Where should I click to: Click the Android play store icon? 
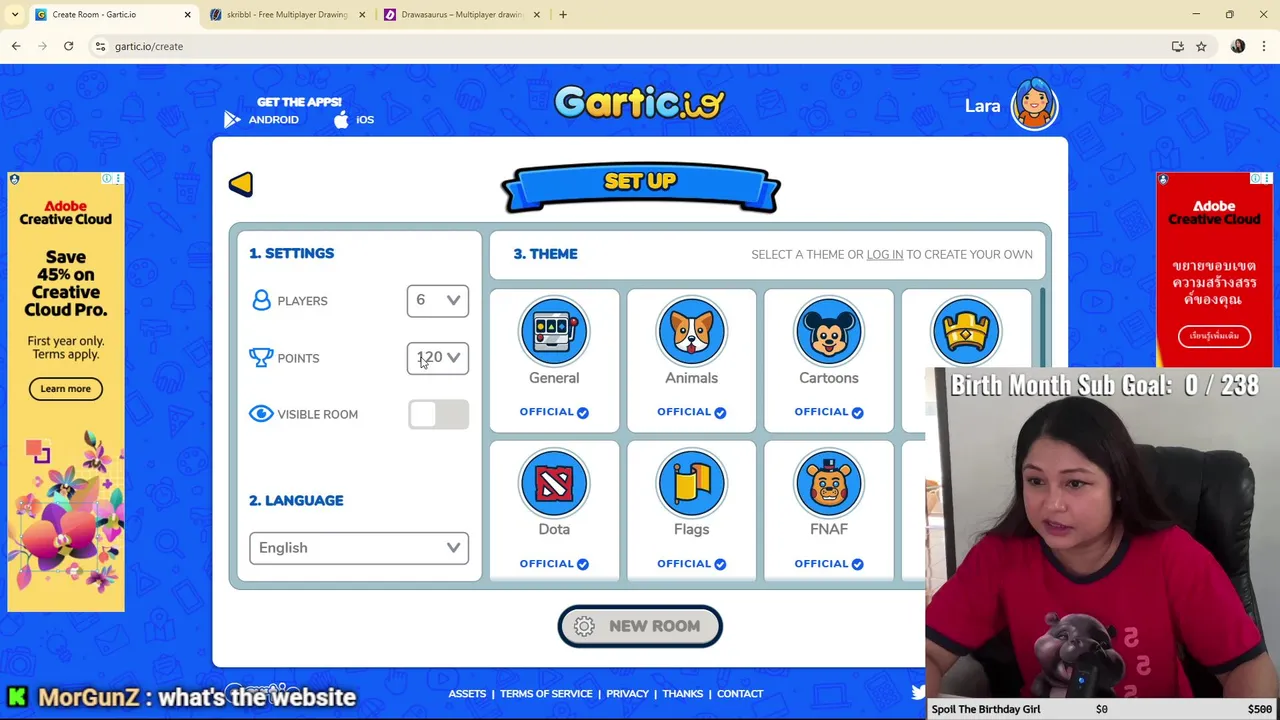pos(232,119)
